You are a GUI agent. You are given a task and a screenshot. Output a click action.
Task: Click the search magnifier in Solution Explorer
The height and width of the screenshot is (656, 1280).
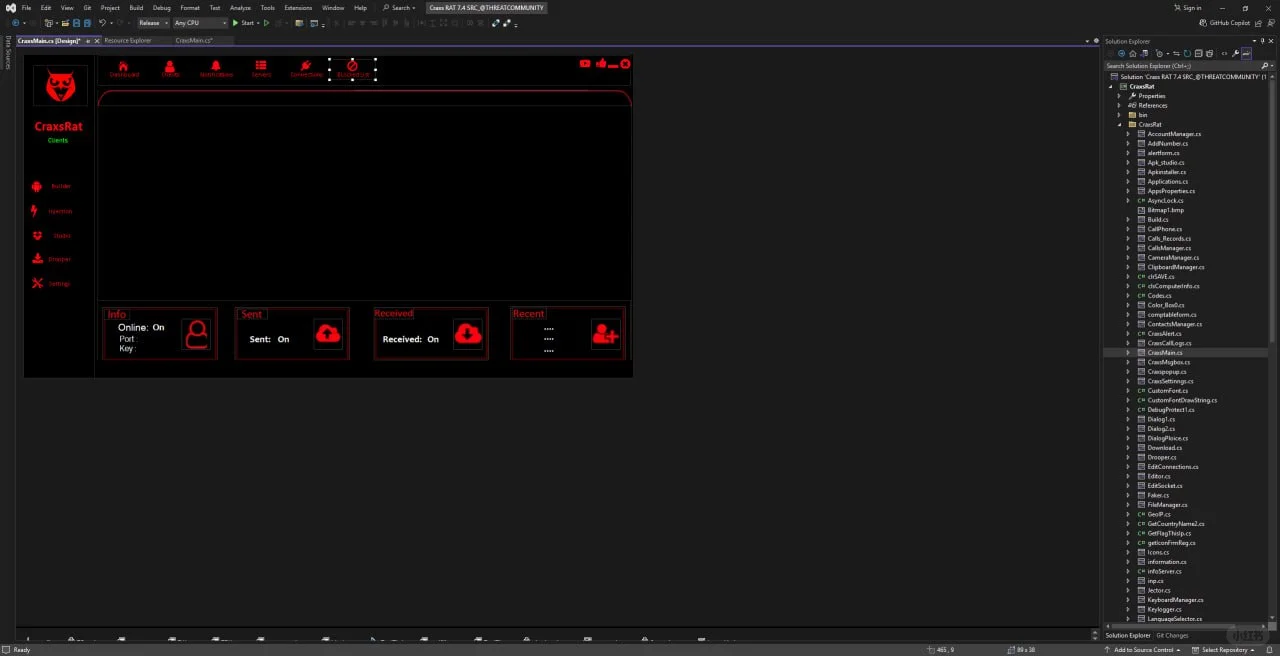pos(1265,66)
